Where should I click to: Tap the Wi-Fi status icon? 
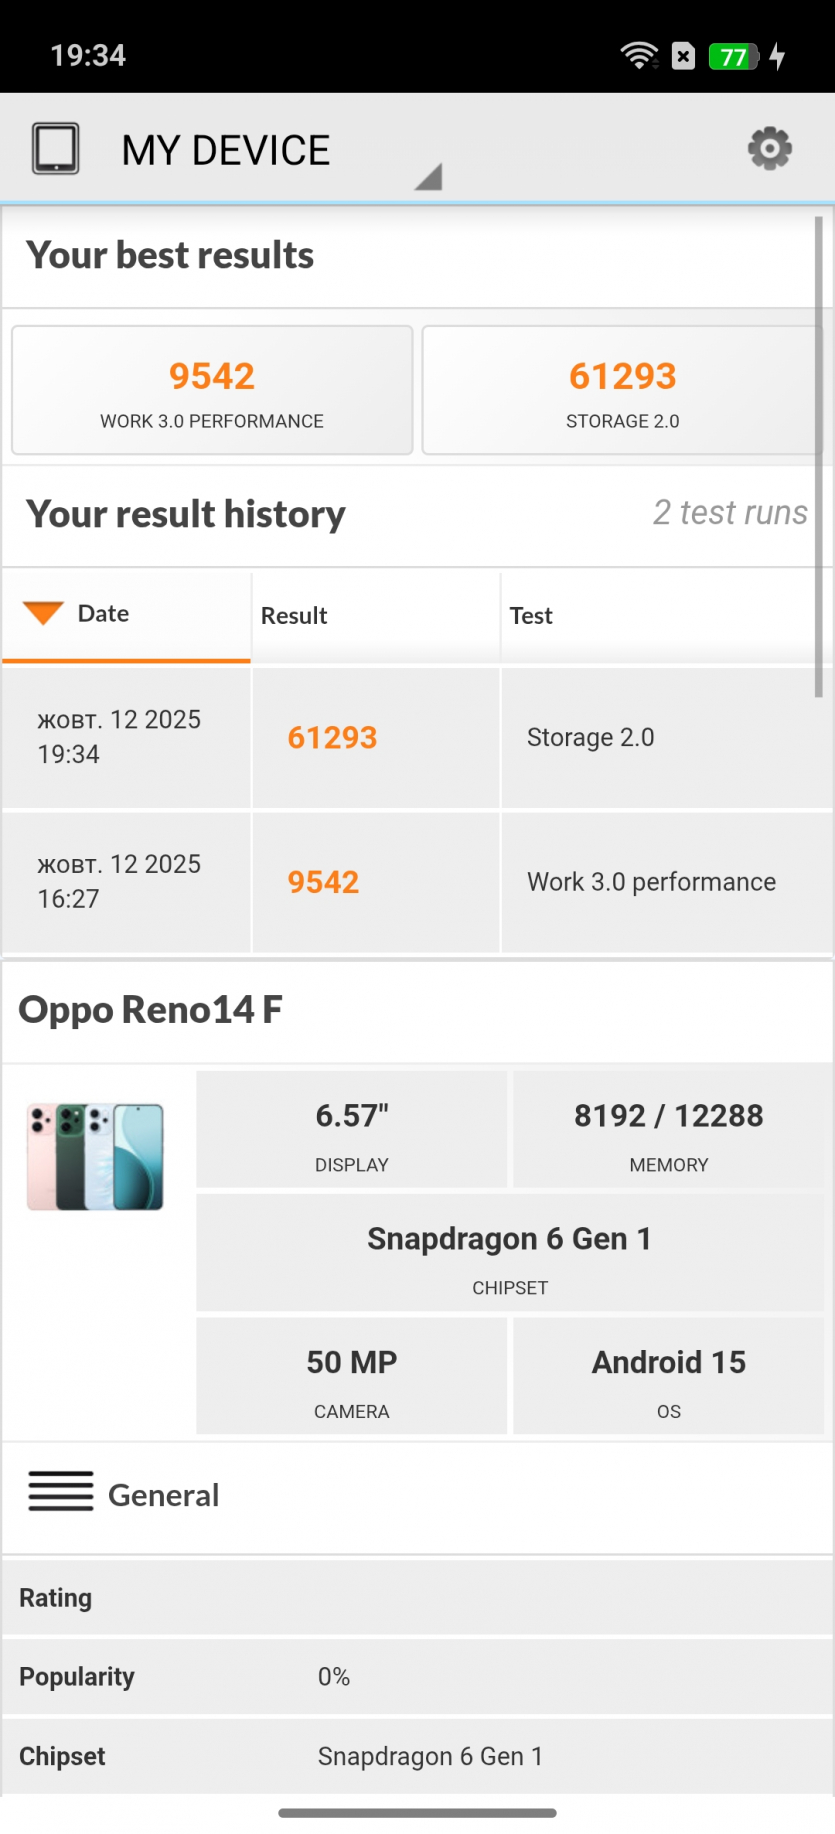pyautogui.click(x=639, y=56)
